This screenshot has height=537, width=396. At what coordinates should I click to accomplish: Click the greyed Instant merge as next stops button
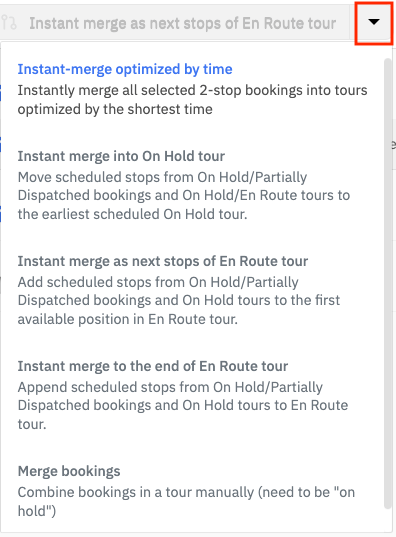[x=175, y=23]
